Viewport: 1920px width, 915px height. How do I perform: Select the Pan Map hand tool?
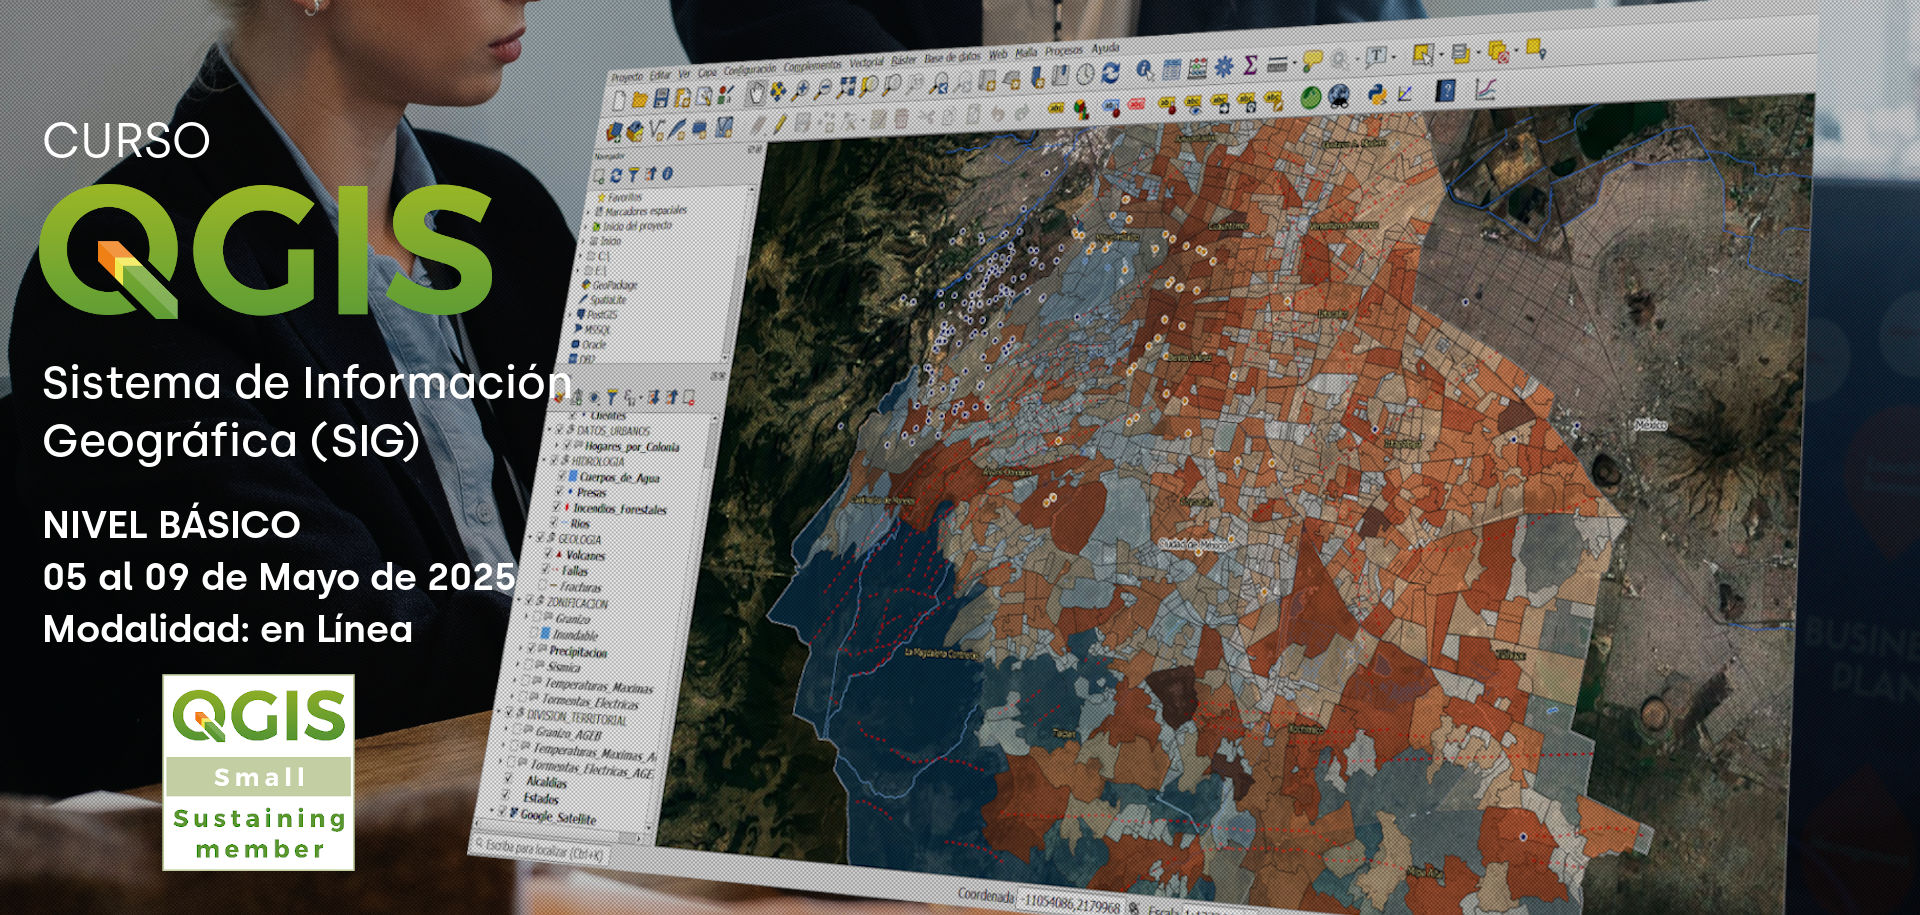756,92
